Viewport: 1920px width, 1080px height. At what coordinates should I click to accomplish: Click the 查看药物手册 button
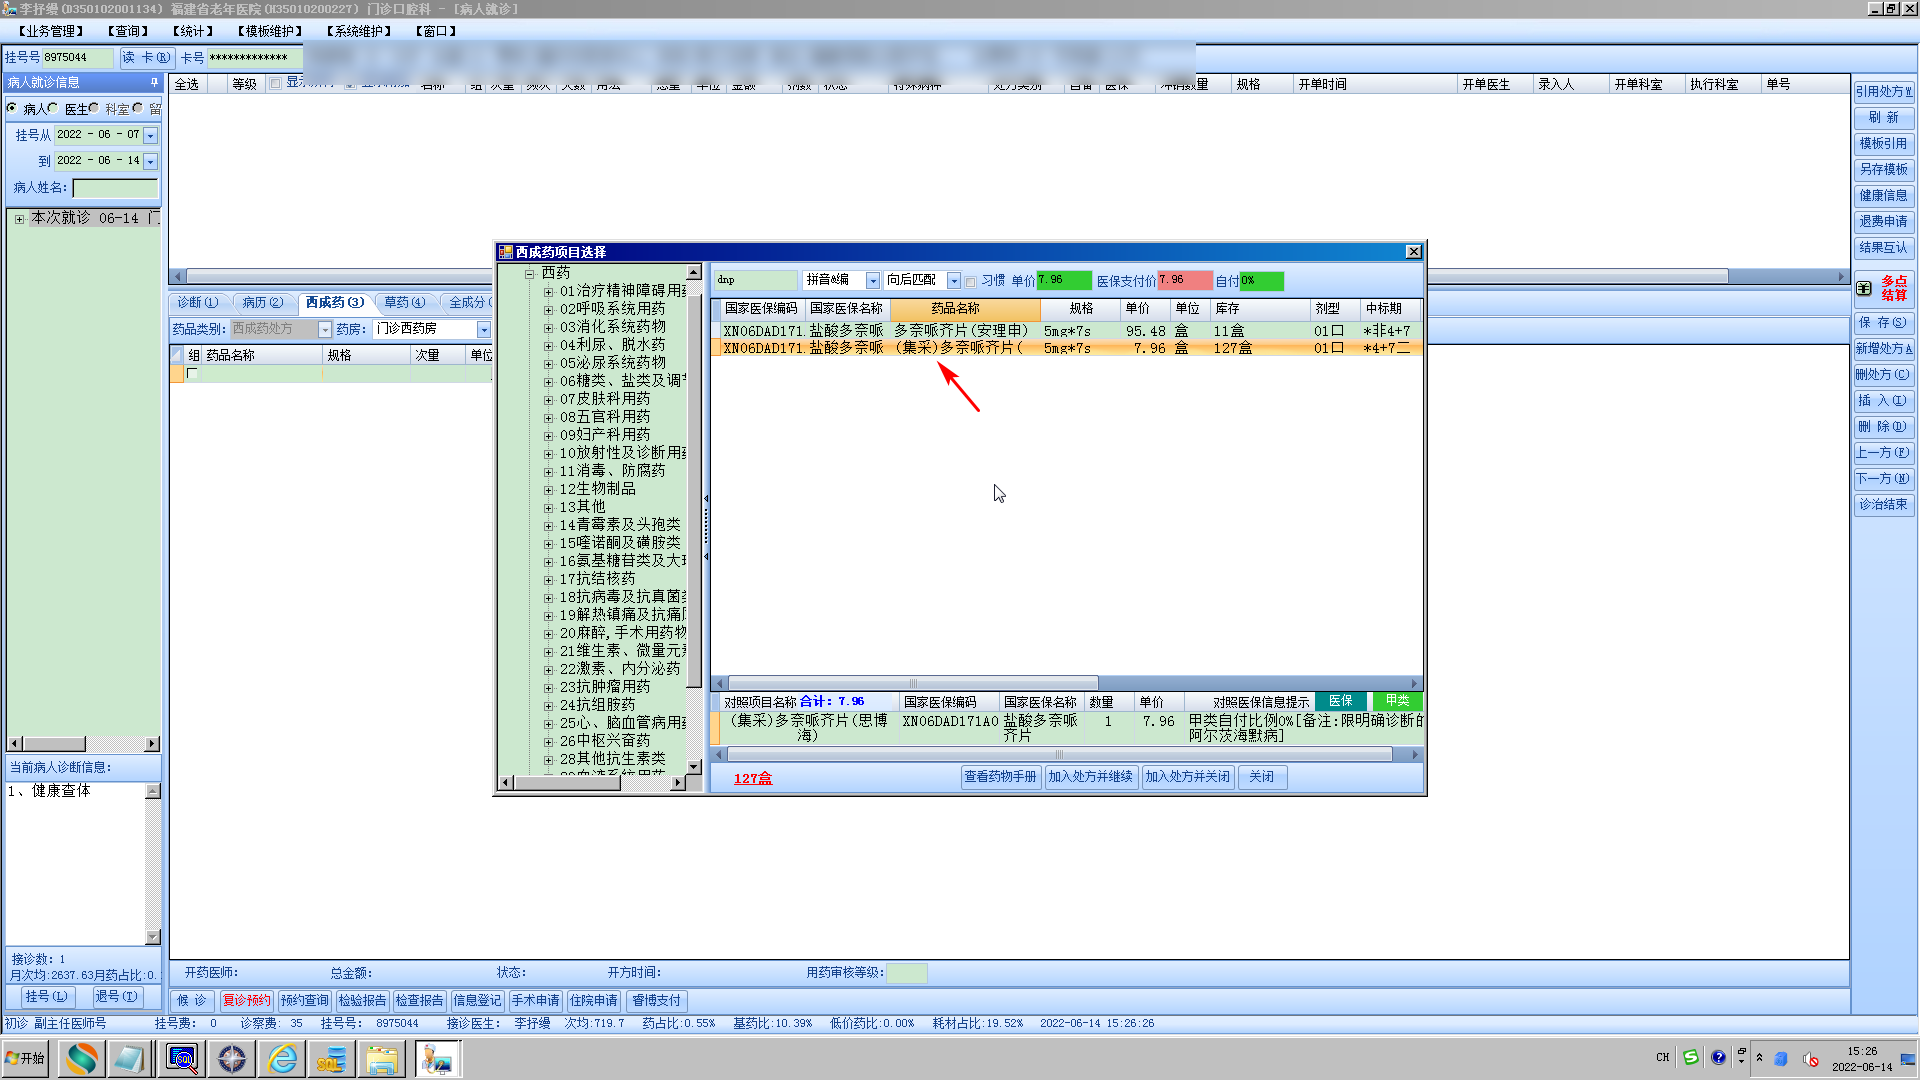(1000, 777)
